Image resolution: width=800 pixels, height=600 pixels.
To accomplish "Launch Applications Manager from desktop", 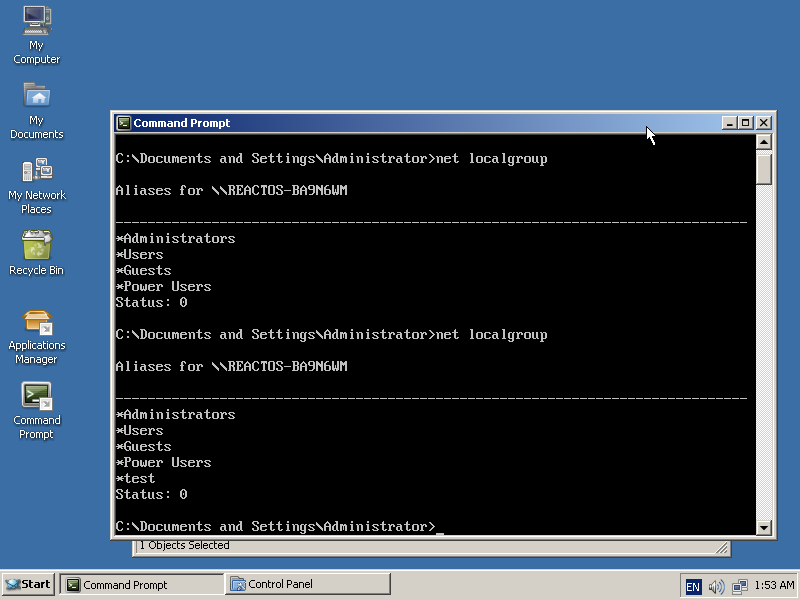I will [37, 322].
